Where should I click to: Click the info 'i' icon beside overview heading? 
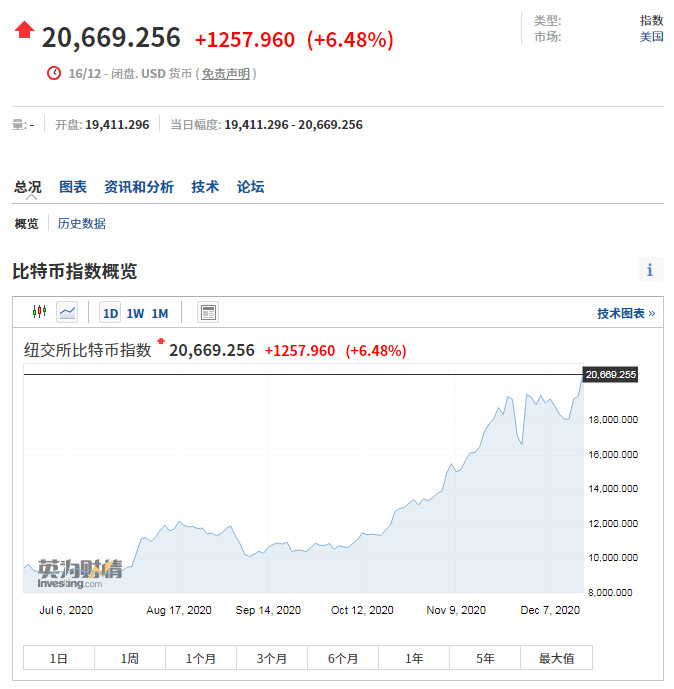(x=651, y=269)
